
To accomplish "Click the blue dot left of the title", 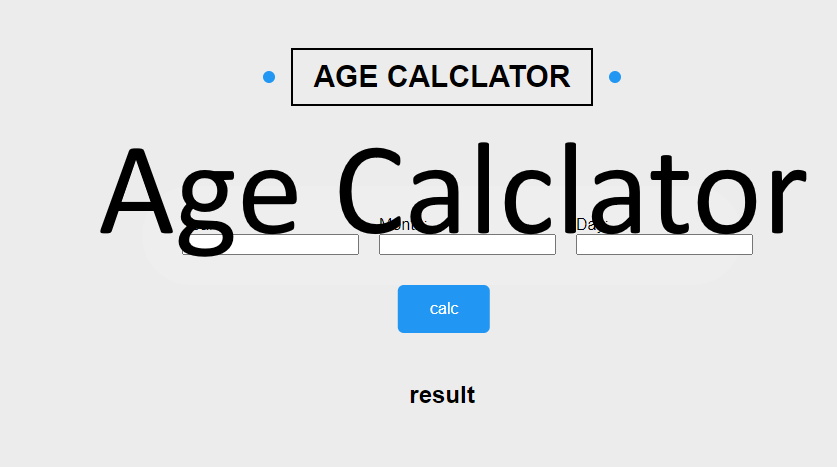I will 269,77.
